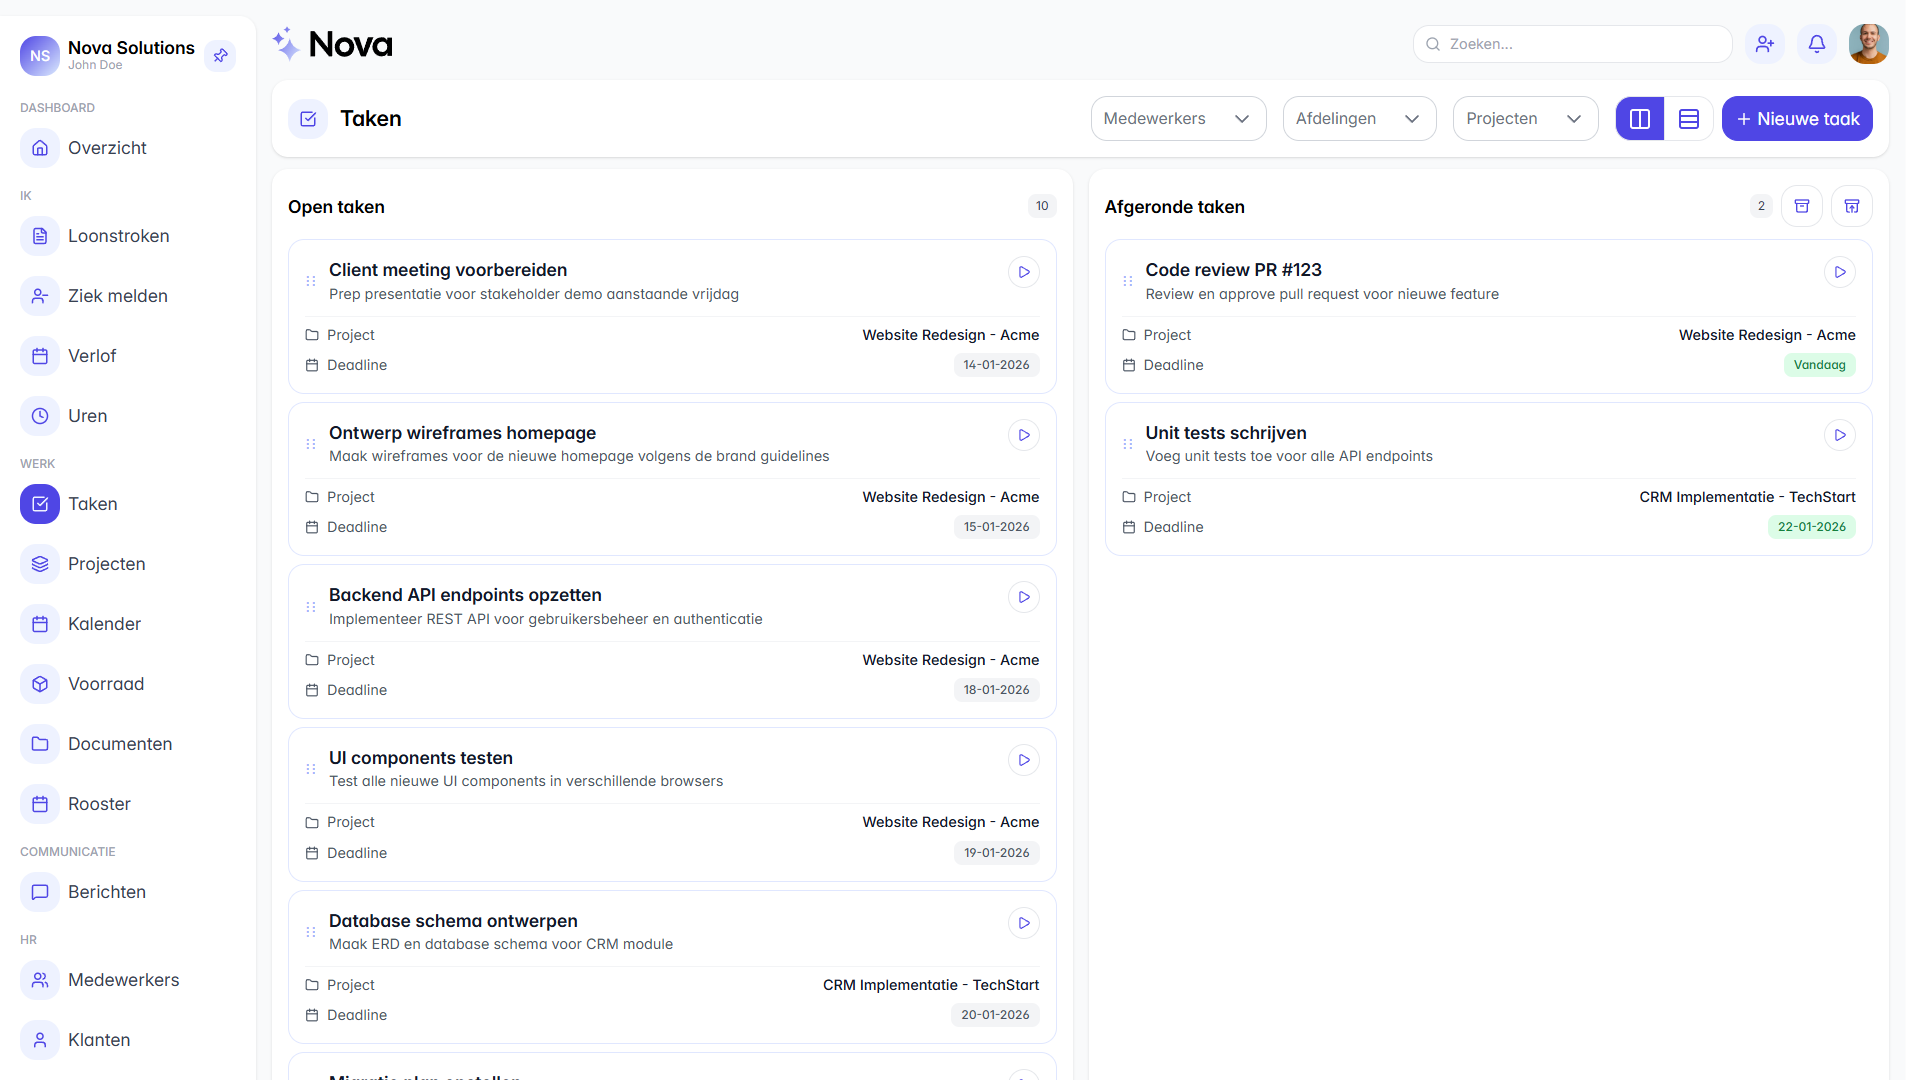Open Berichten under Communicatie
Image resolution: width=1906 pixels, height=1080 pixels.
[x=107, y=891]
